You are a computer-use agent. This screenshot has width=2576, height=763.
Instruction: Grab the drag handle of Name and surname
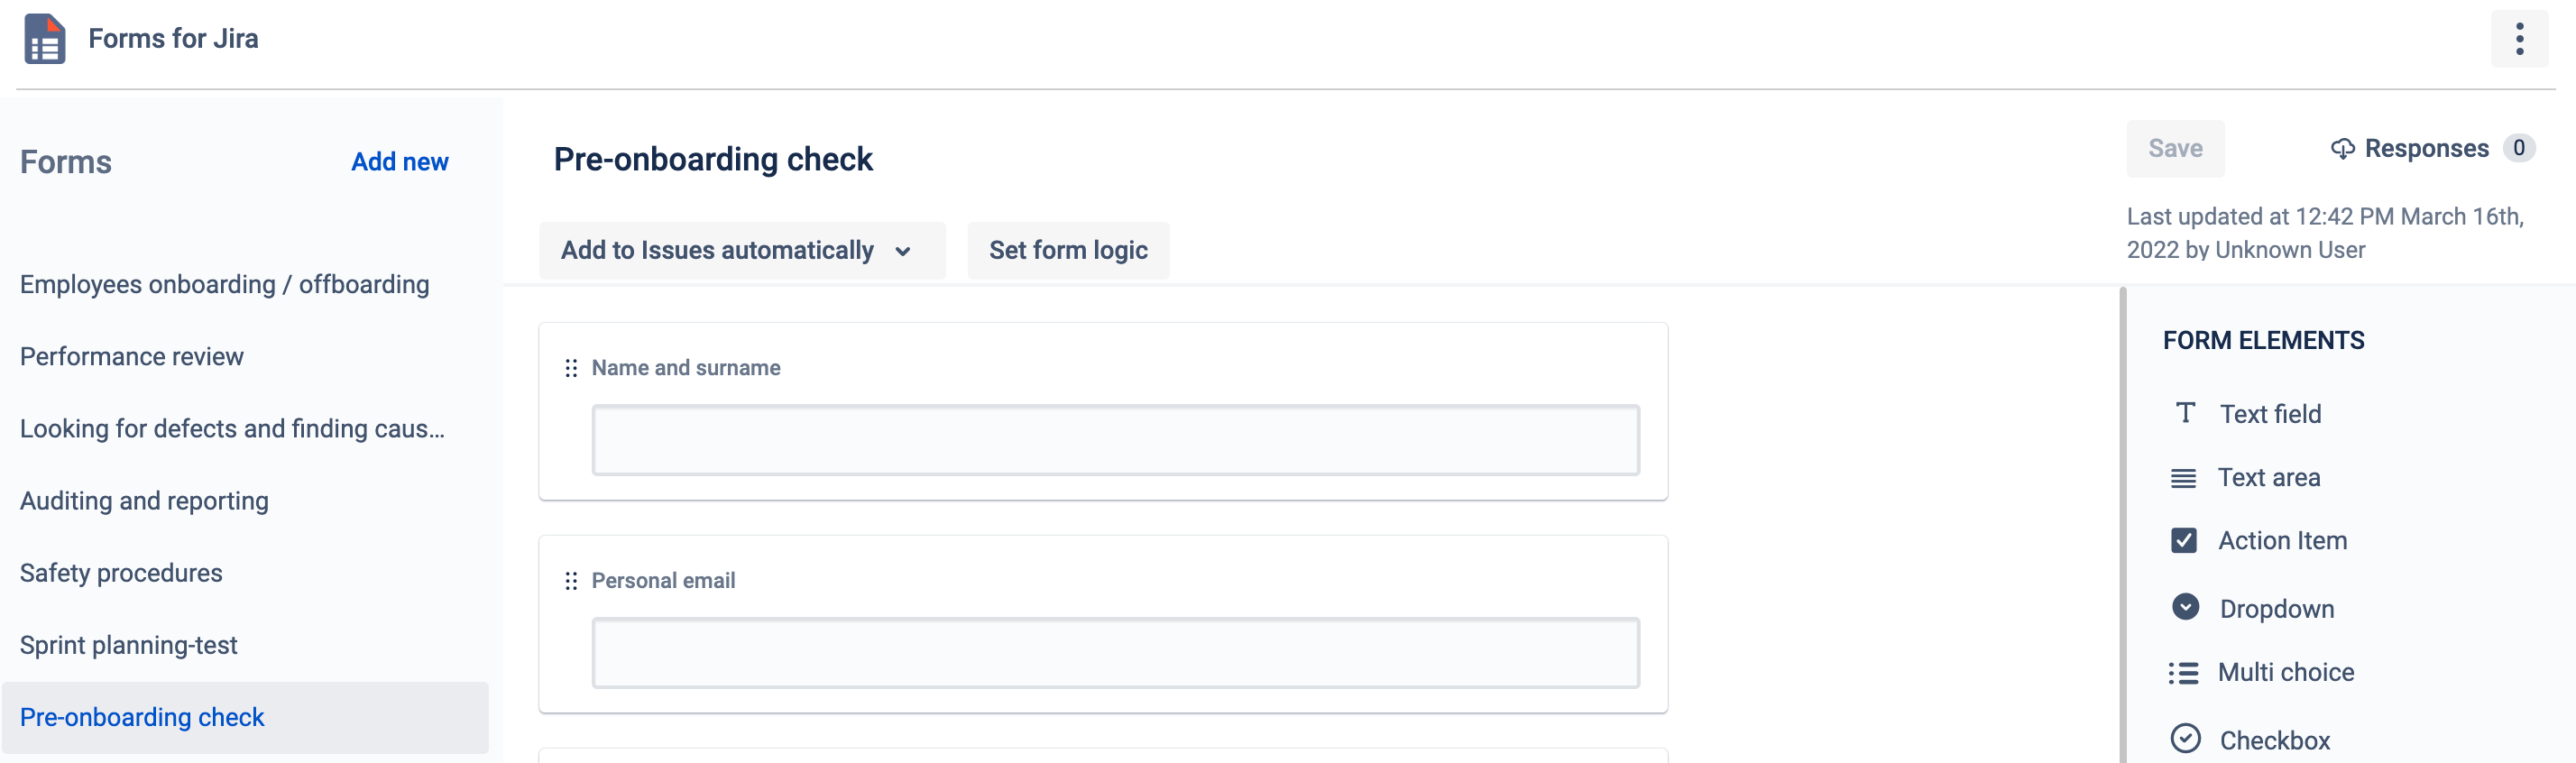click(571, 368)
